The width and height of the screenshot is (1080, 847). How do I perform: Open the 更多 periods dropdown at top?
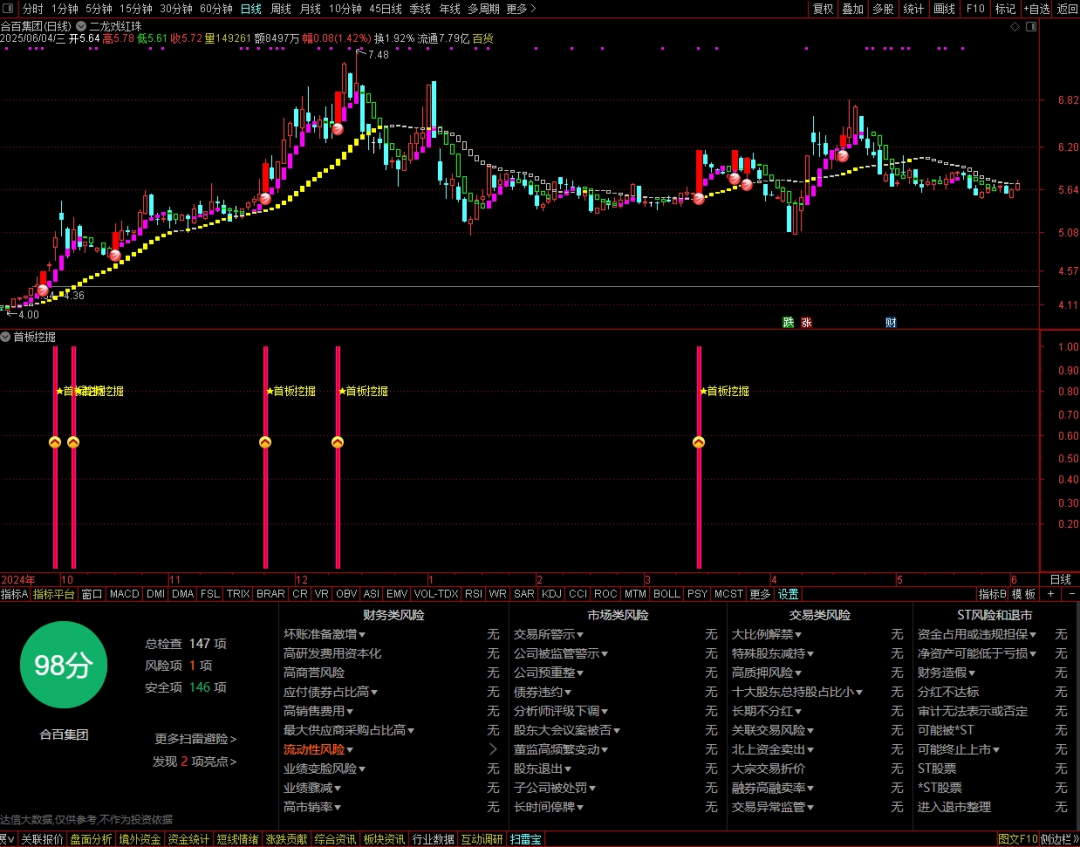(x=521, y=9)
